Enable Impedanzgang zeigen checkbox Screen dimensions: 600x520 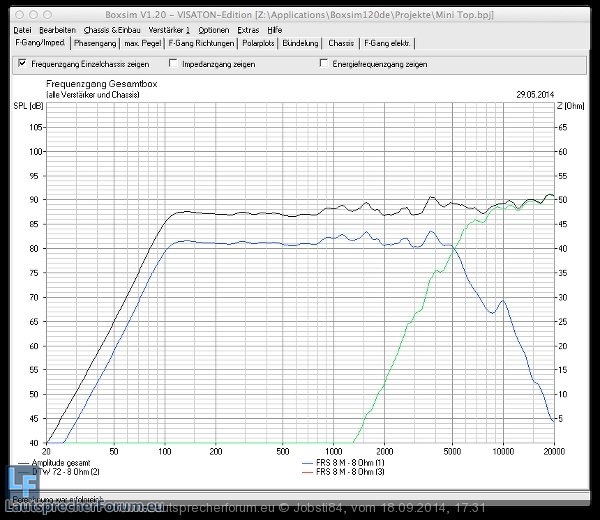click(173, 63)
